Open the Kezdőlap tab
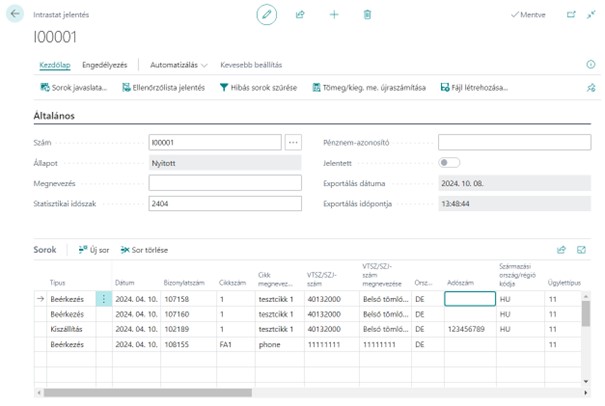This screenshot has width=605, height=406. 55,65
